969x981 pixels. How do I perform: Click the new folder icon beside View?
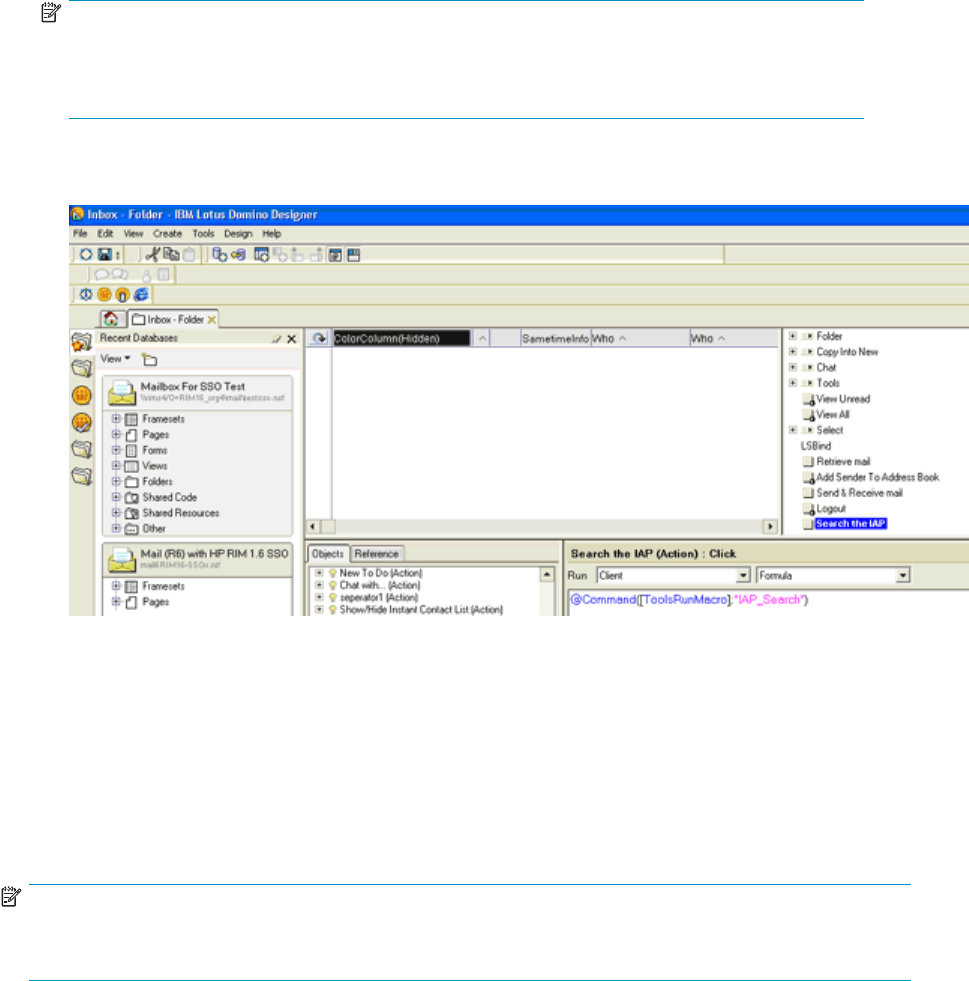coord(150,359)
